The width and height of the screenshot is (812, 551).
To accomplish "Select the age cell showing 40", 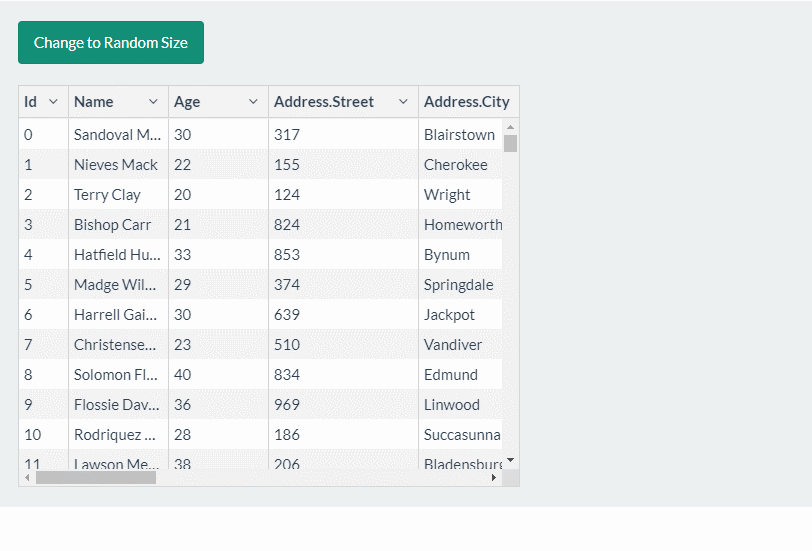I will [183, 375].
